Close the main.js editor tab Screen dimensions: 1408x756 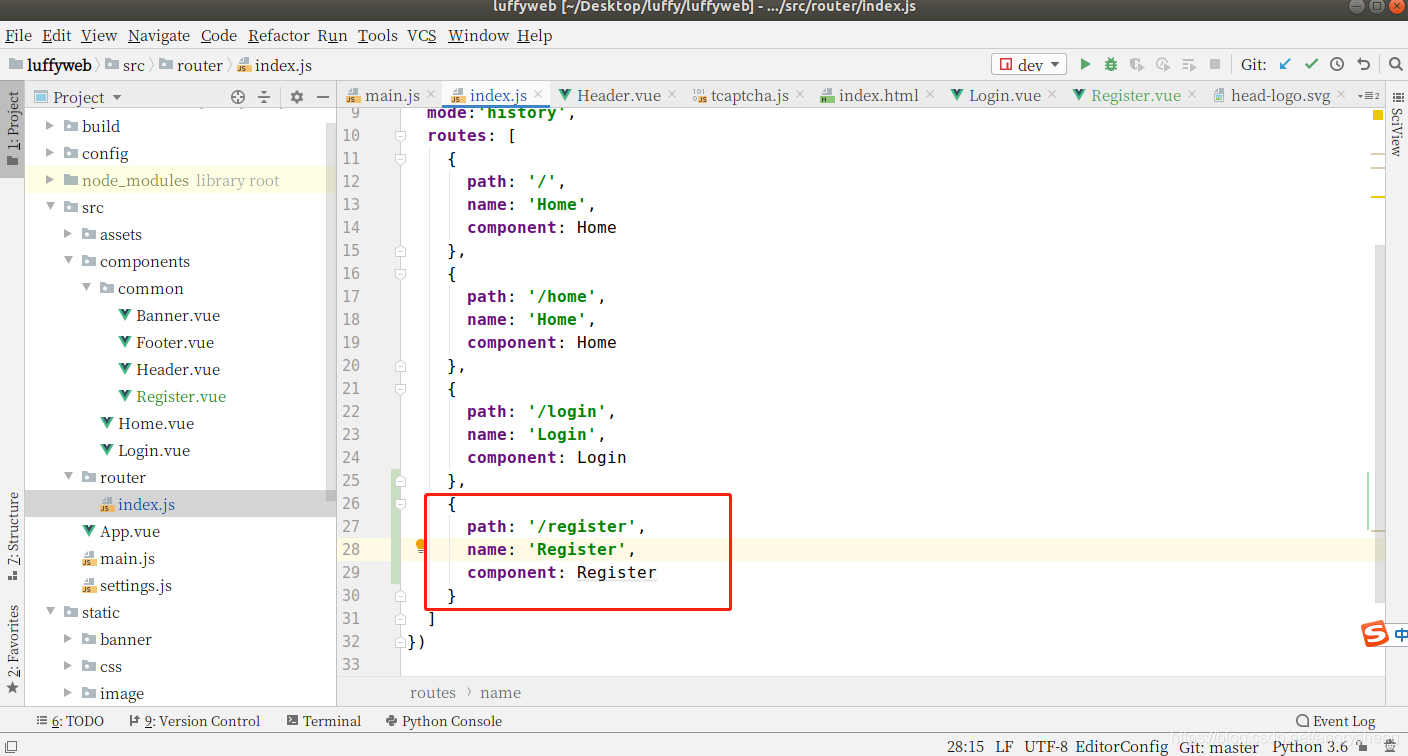(433, 95)
